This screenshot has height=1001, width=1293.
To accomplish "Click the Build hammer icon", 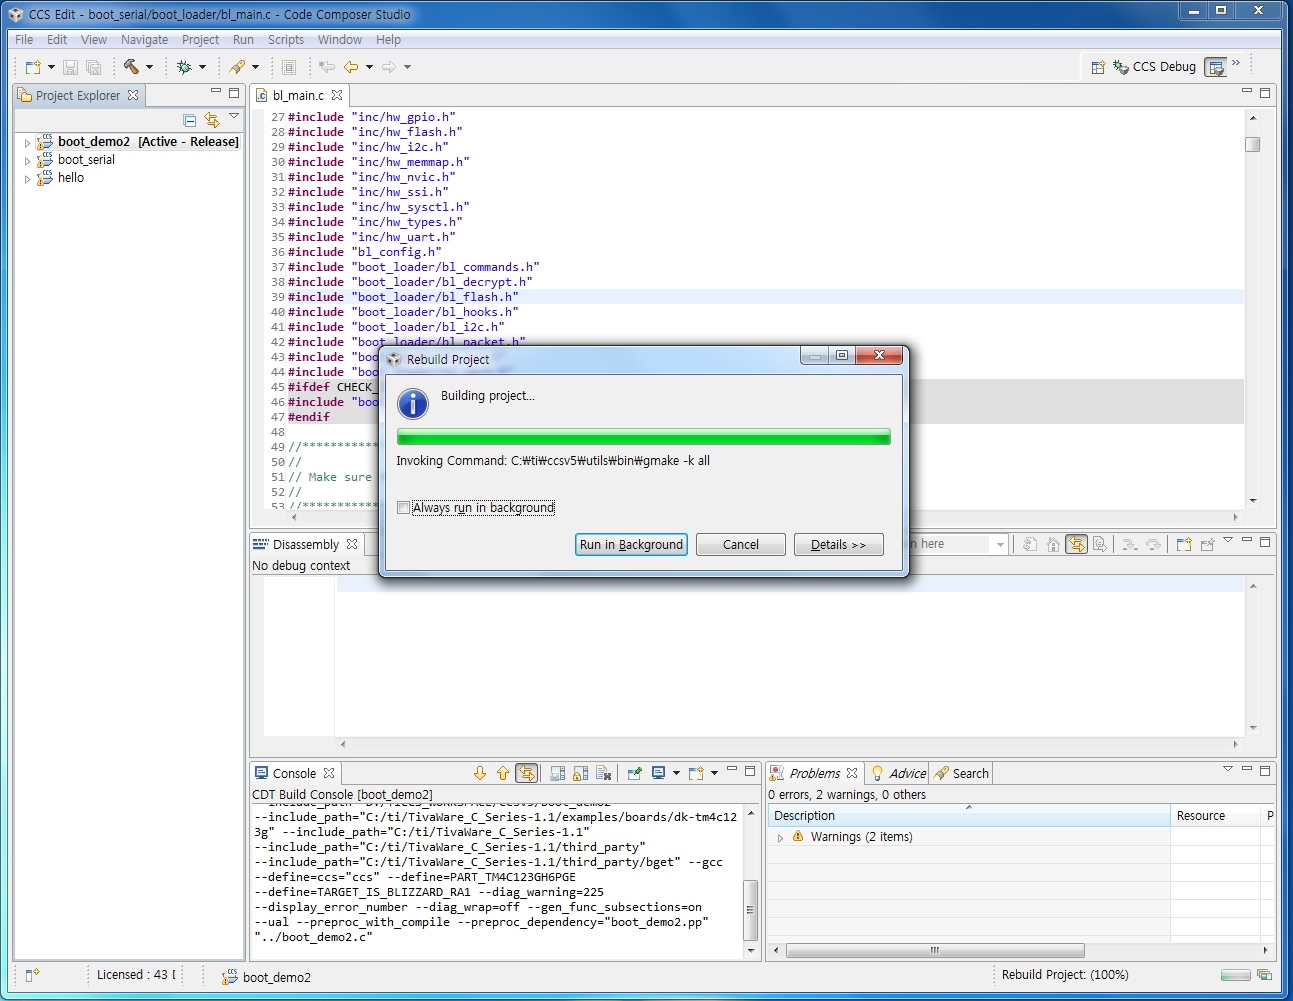I will point(131,67).
